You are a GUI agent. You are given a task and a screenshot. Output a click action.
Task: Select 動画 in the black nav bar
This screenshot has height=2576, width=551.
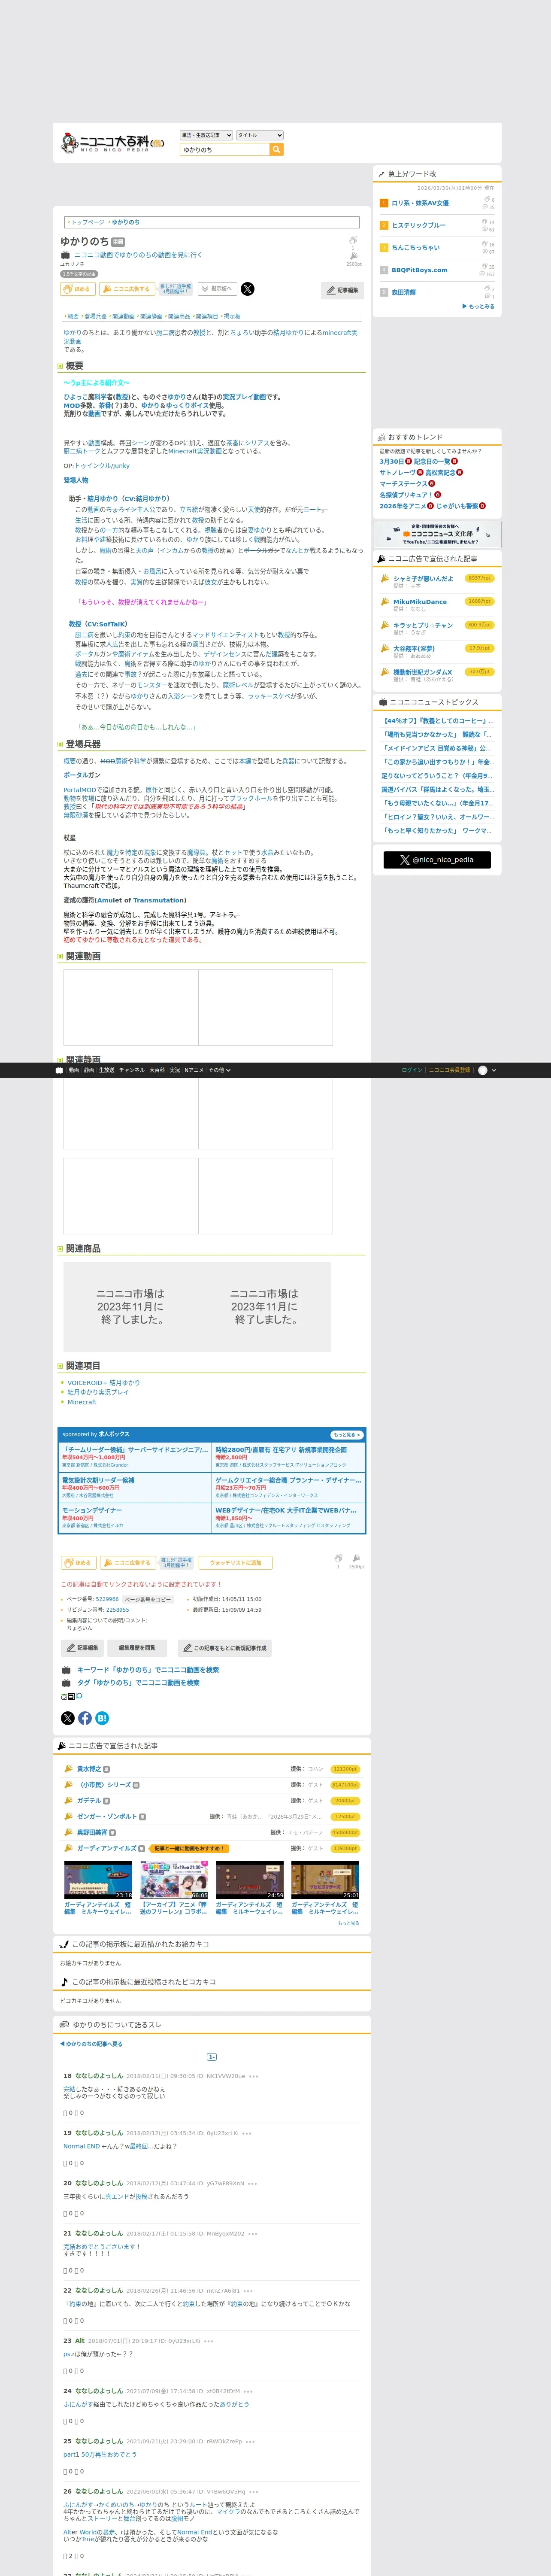click(73, 1070)
